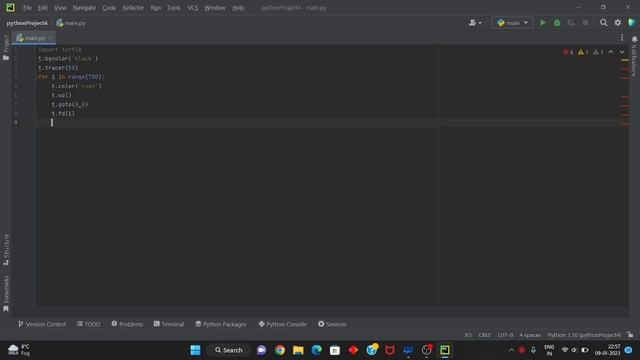Go to previous highlighted error arrow
The width and height of the screenshot is (640, 360).
point(611,52)
